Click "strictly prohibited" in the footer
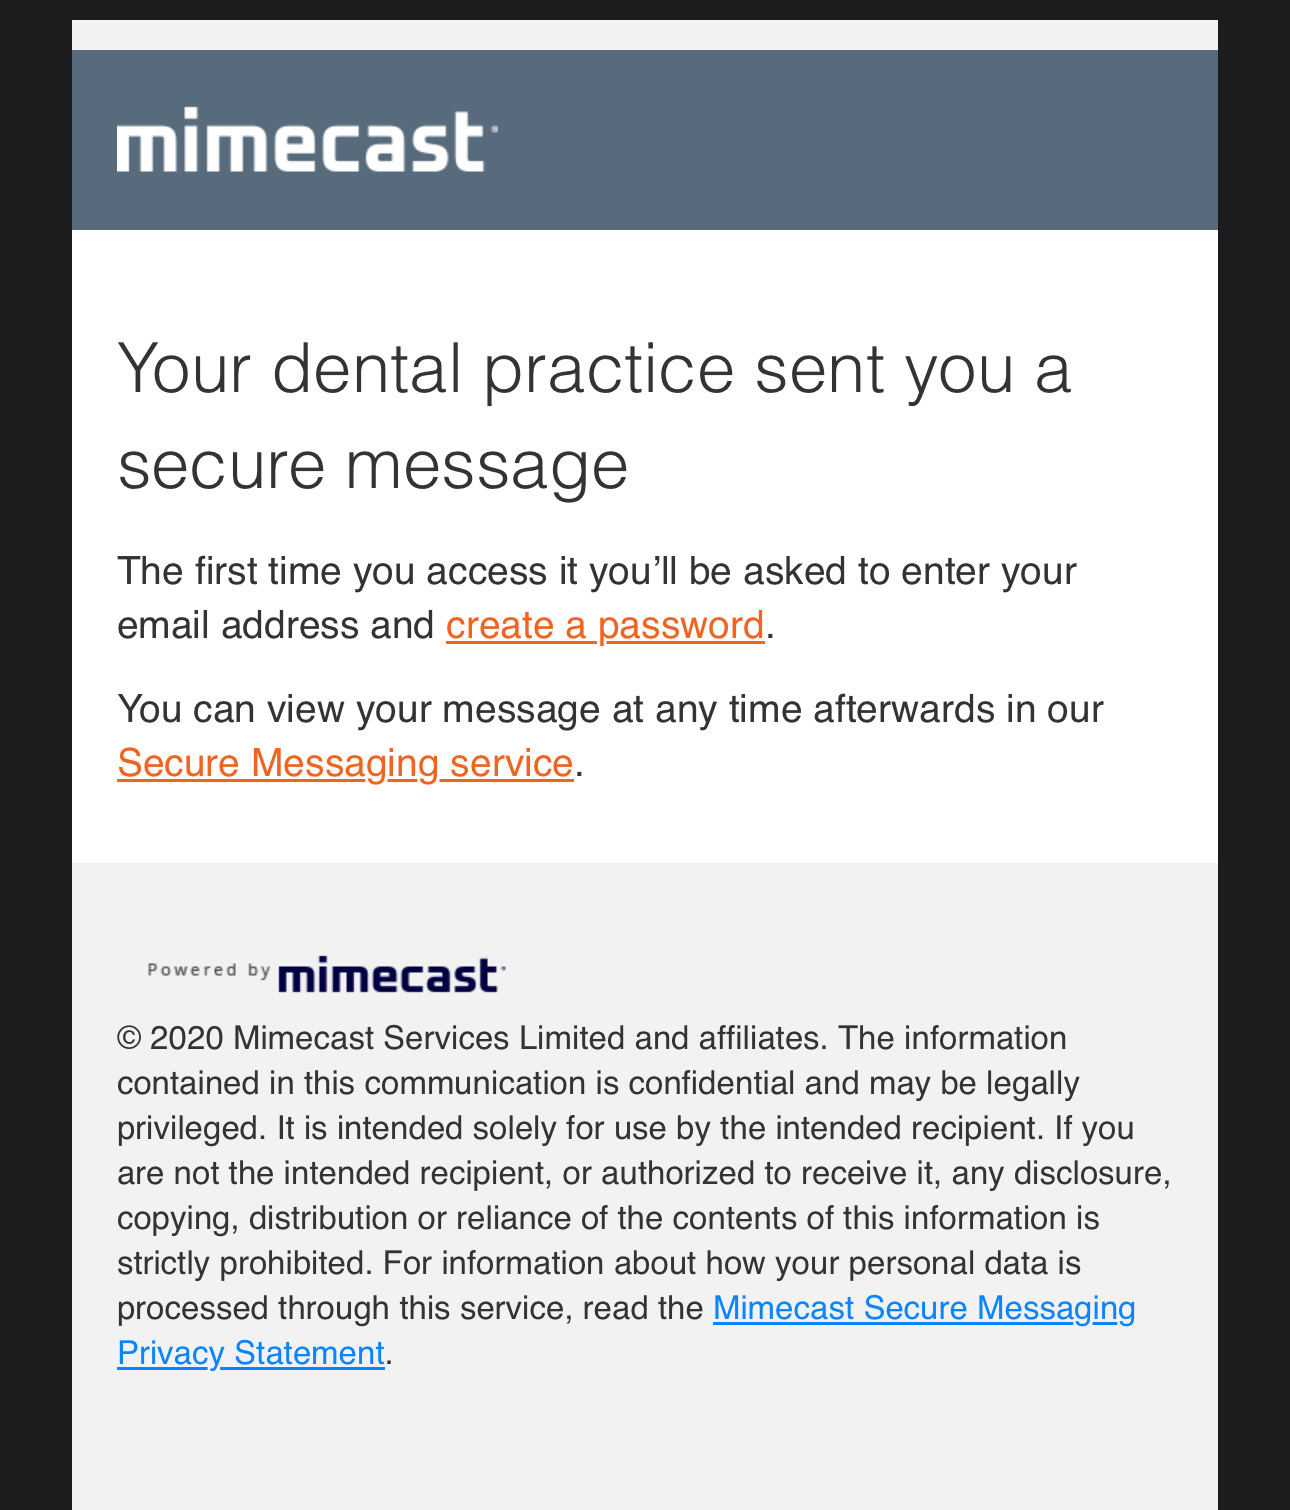 pos(244,1263)
